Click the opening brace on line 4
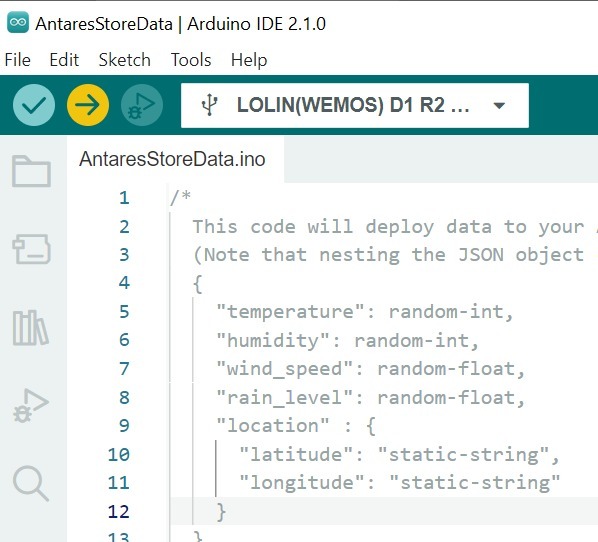The width and height of the screenshot is (598, 542). 198,284
